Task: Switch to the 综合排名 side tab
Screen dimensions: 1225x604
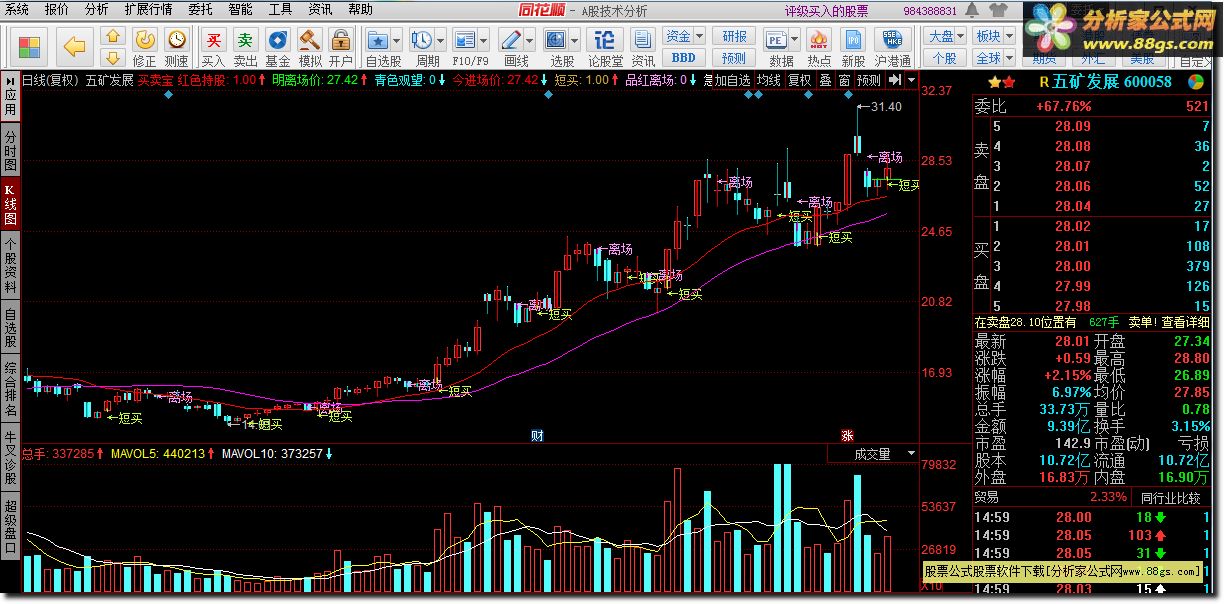Action: (10, 390)
